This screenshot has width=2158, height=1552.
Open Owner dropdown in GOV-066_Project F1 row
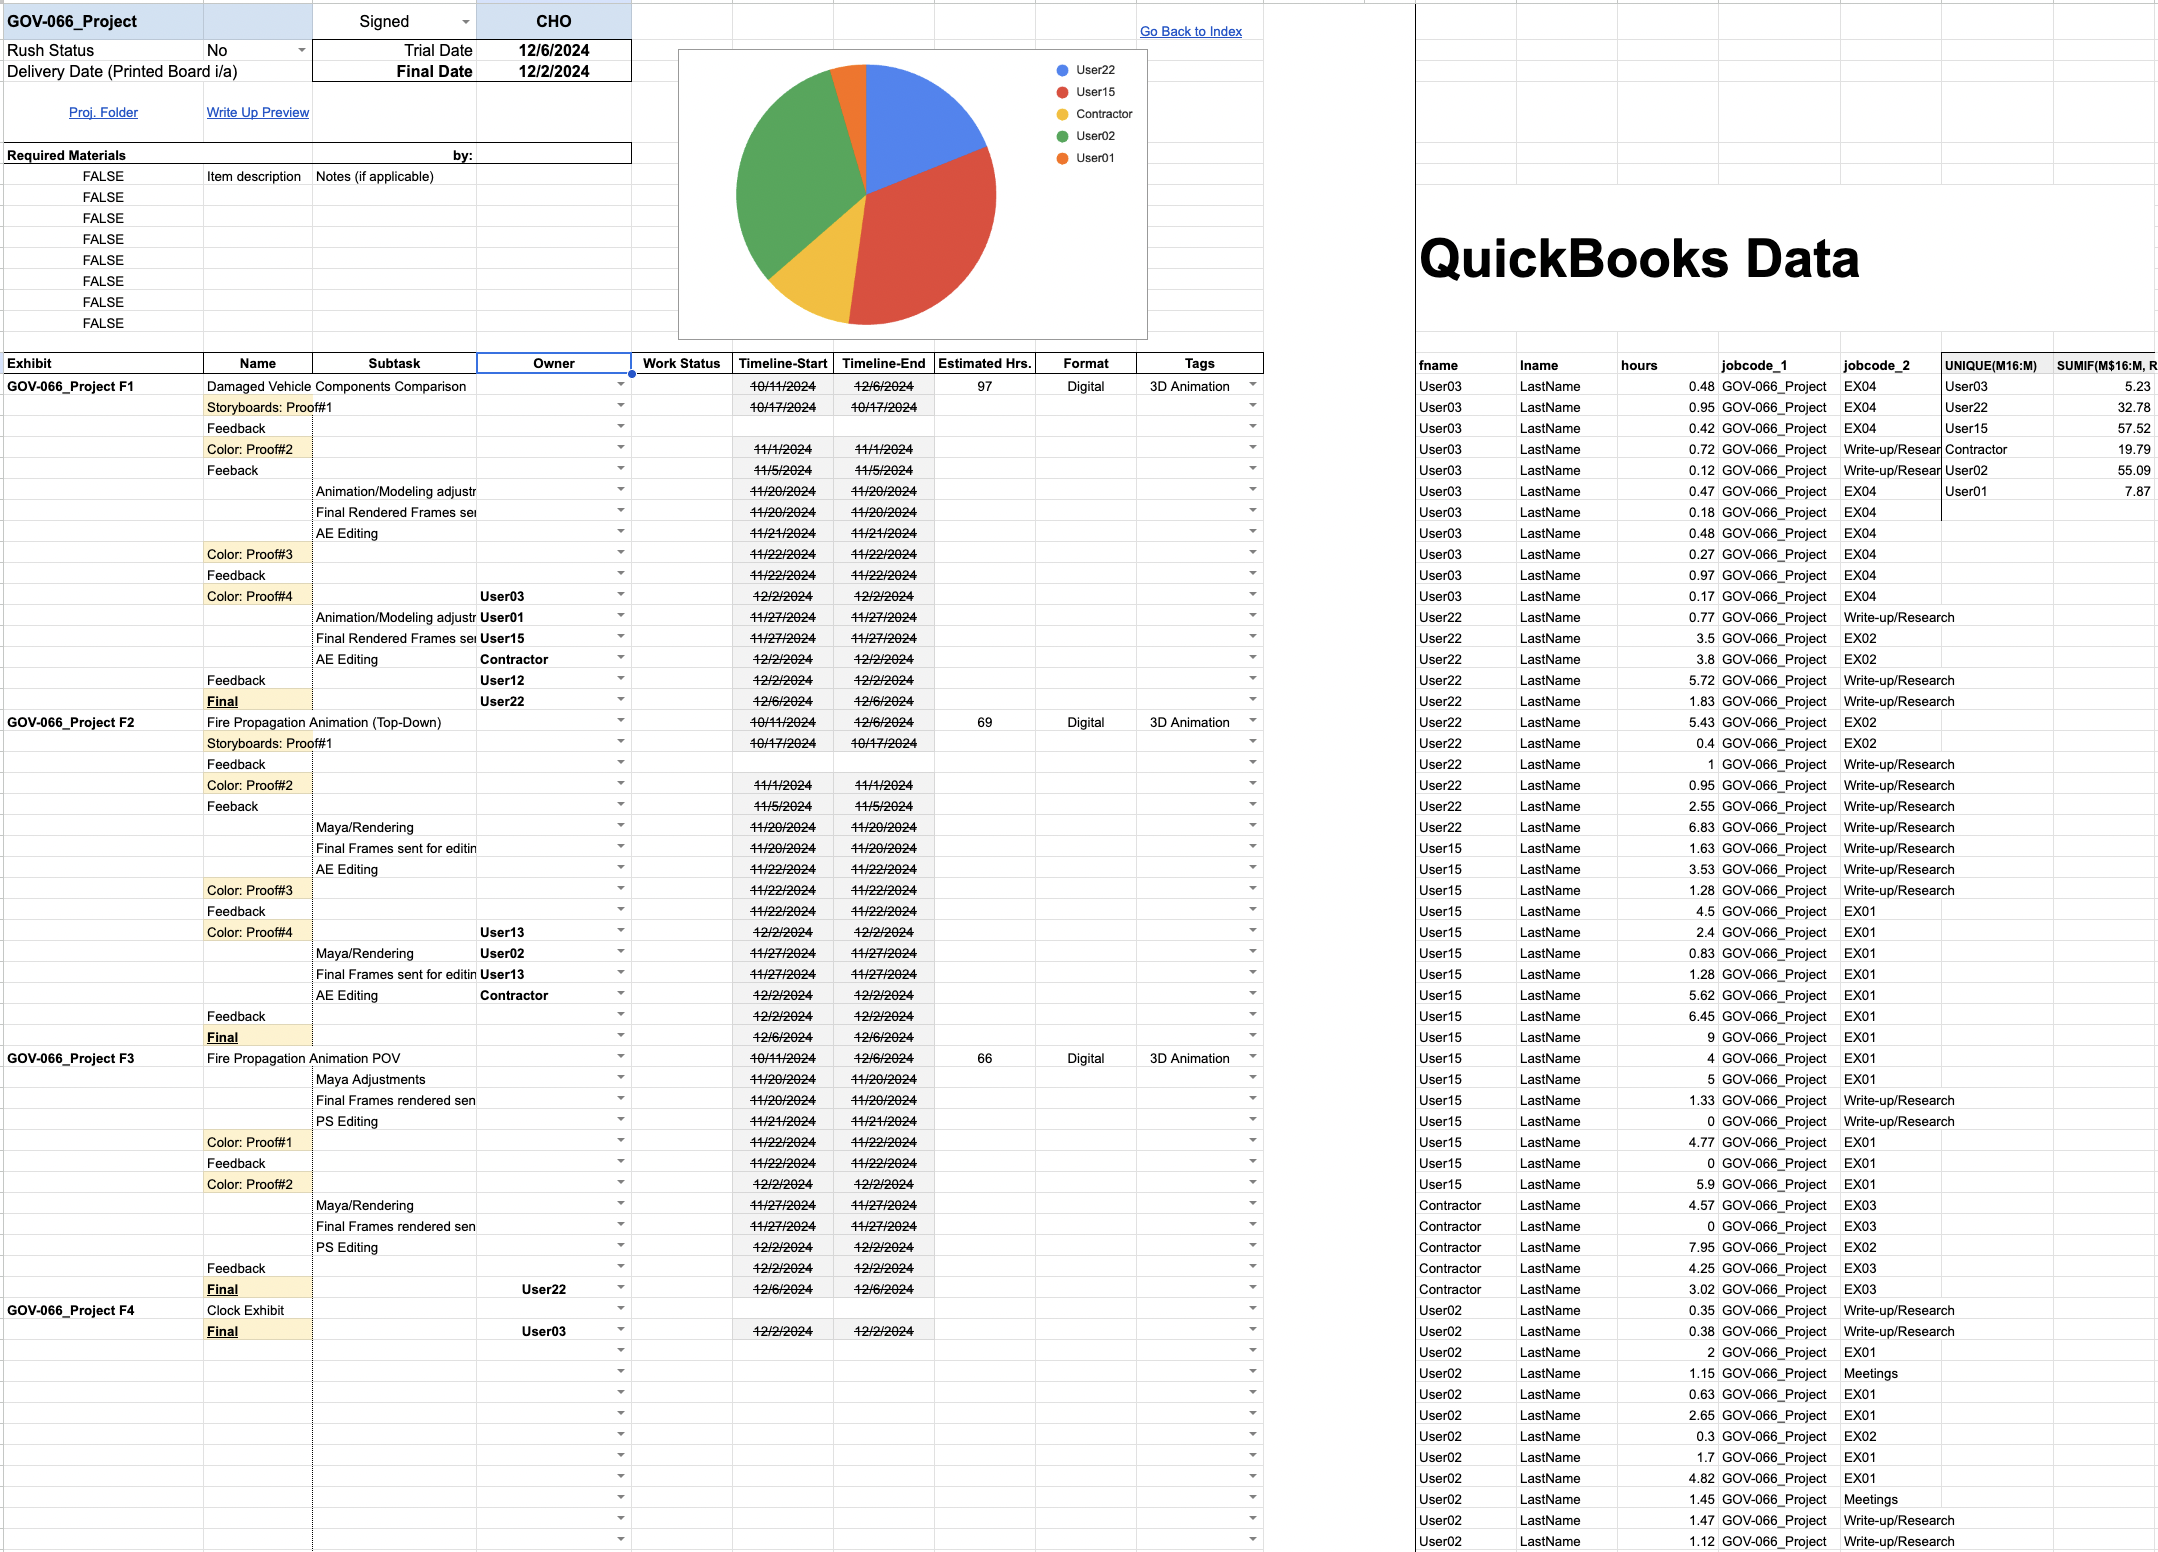(x=621, y=385)
